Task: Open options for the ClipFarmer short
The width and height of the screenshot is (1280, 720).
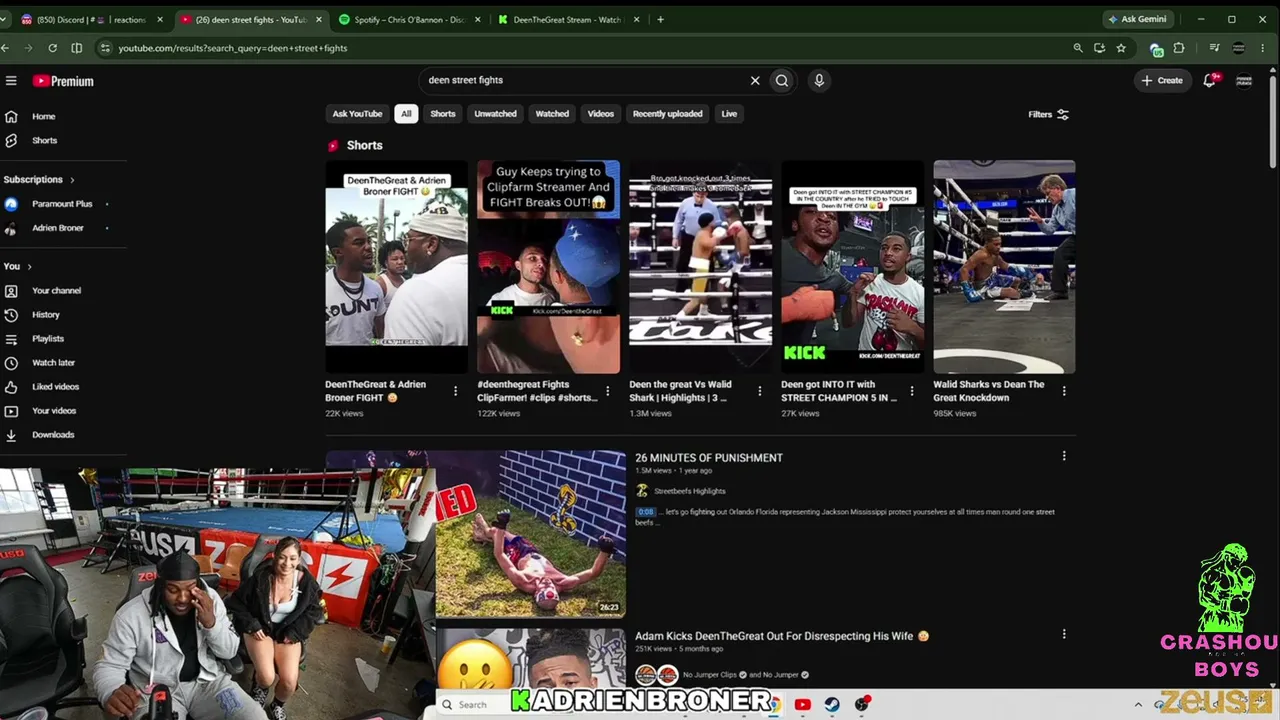Action: 608,391
